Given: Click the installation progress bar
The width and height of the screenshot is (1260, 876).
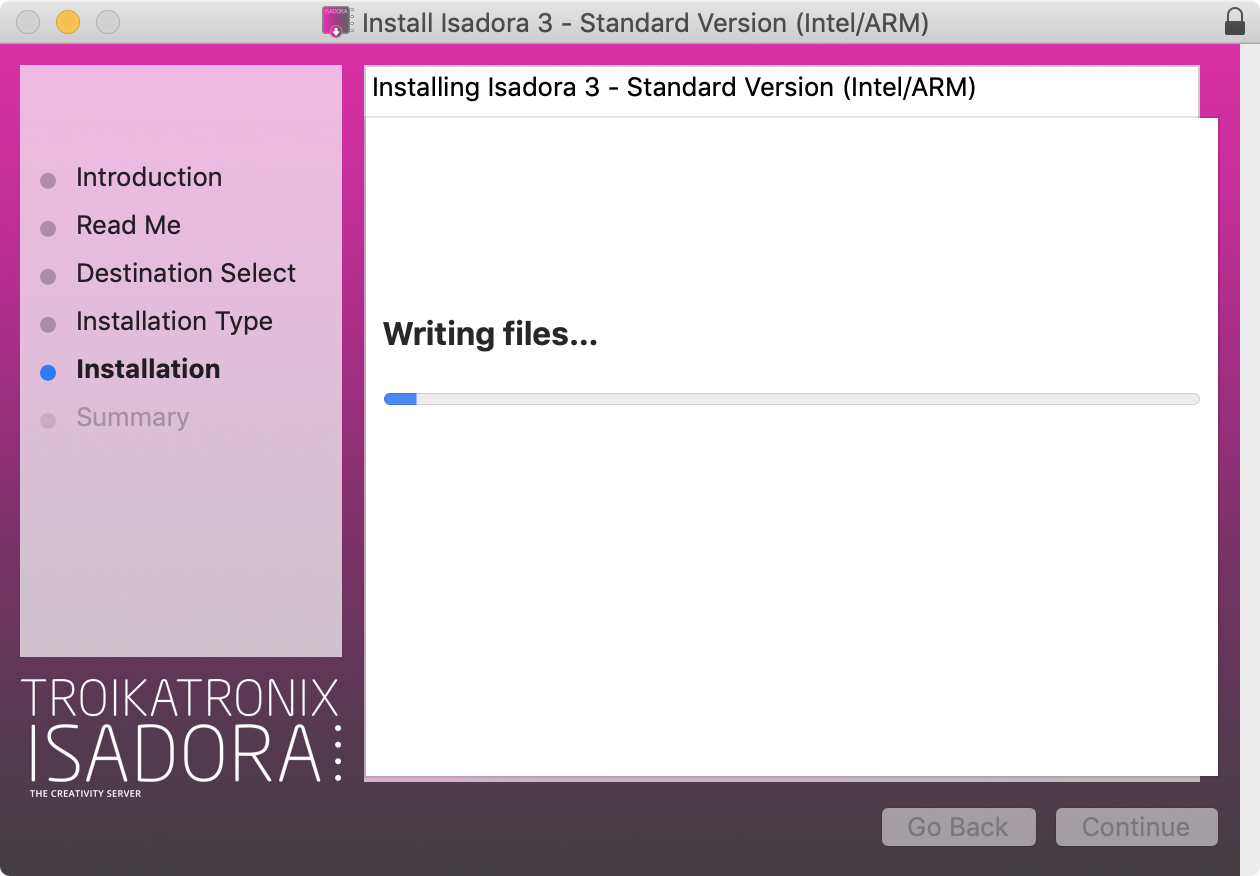Looking at the screenshot, I should tap(791, 399).
